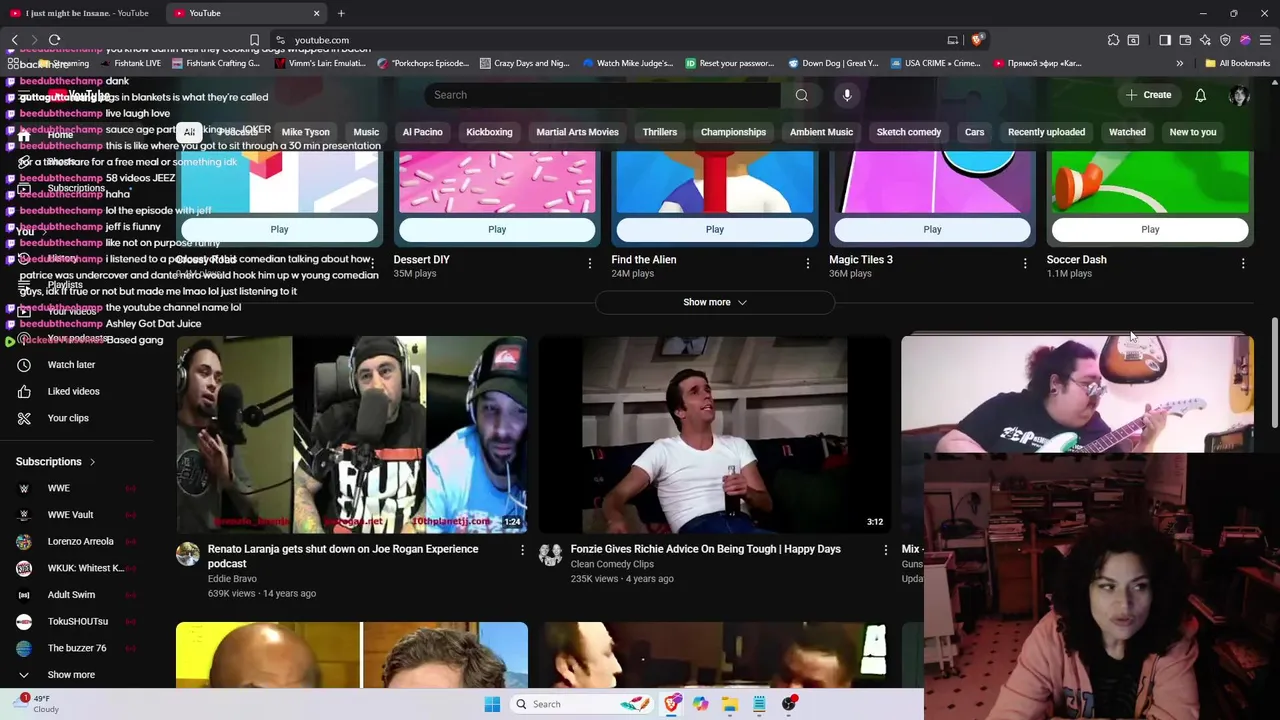
Task: Select the Cars filter chip
Action: point(974,132)
